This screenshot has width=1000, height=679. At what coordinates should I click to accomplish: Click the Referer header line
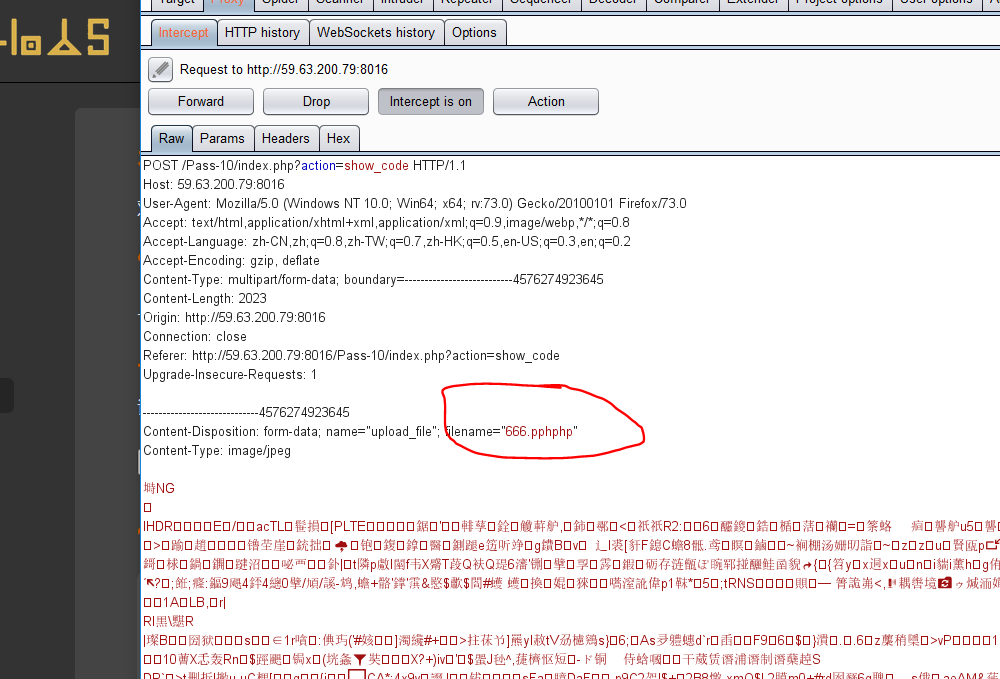(x=351, y=356)
